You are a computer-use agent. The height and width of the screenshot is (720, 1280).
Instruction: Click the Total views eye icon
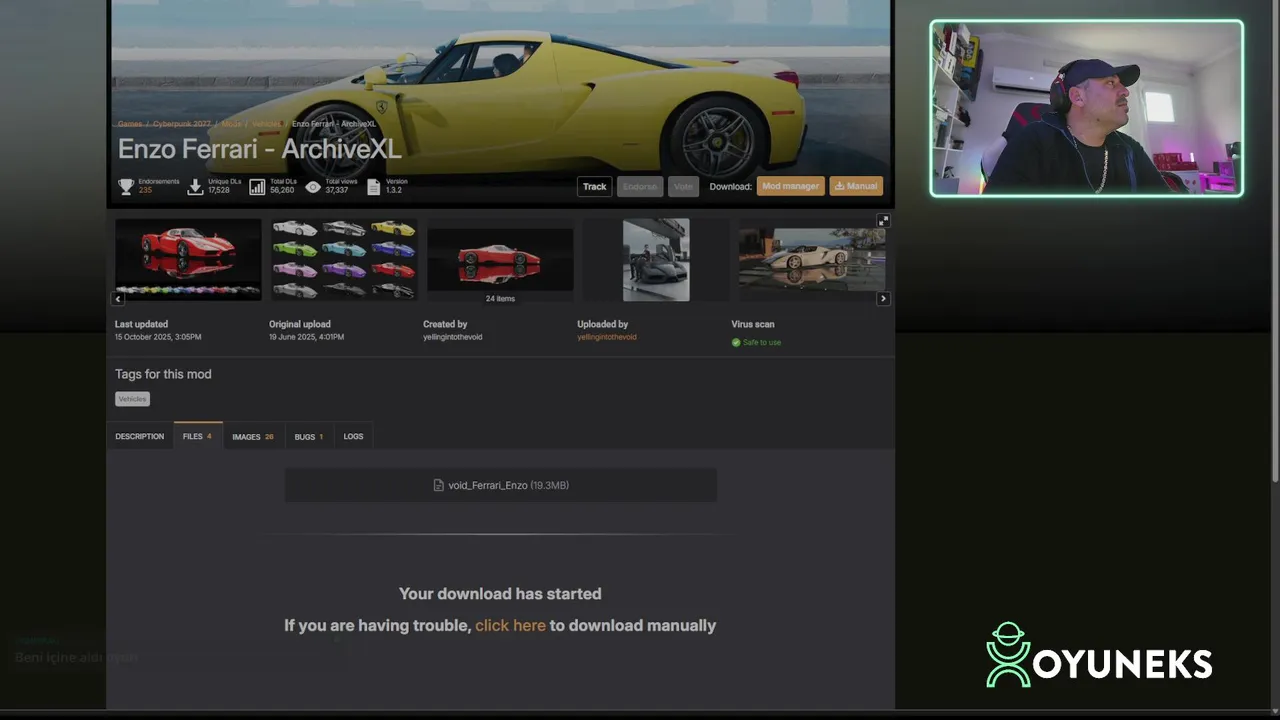click(314, 187)
